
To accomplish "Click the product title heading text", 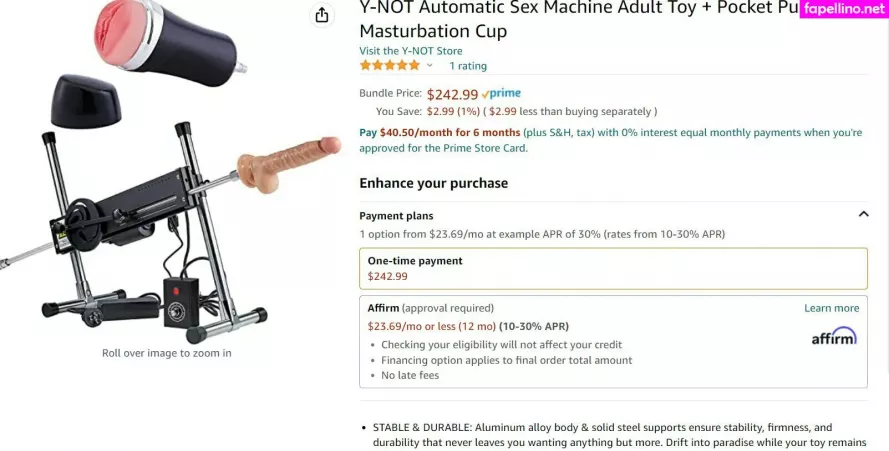I will tap(578, 19).
